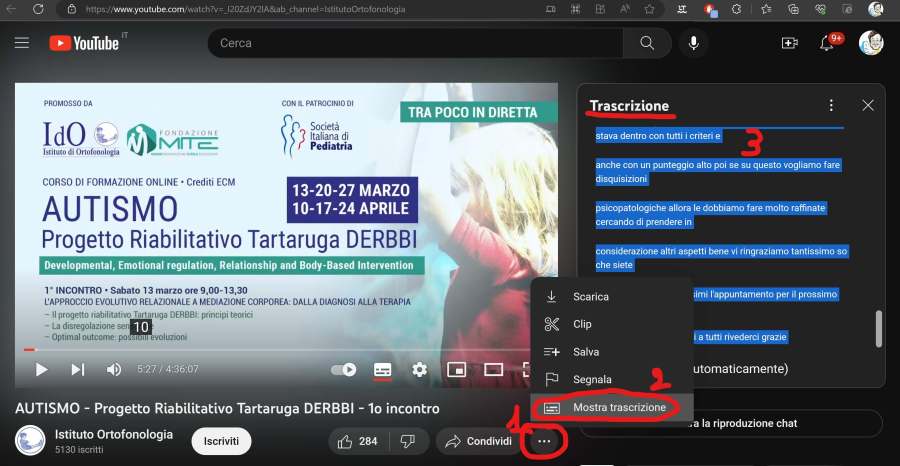
Task: Open transcript panel options menu
Action: pos(831,105)
